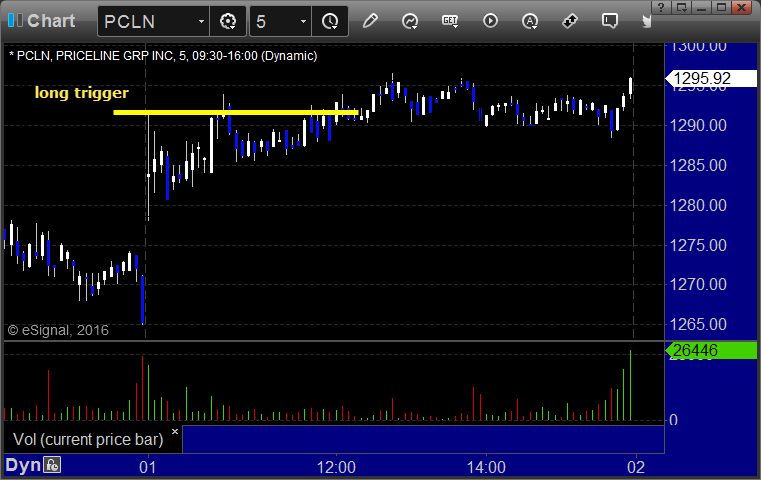Toggle the Dyn lock icon
761x480 pixels.
[52, 465]
